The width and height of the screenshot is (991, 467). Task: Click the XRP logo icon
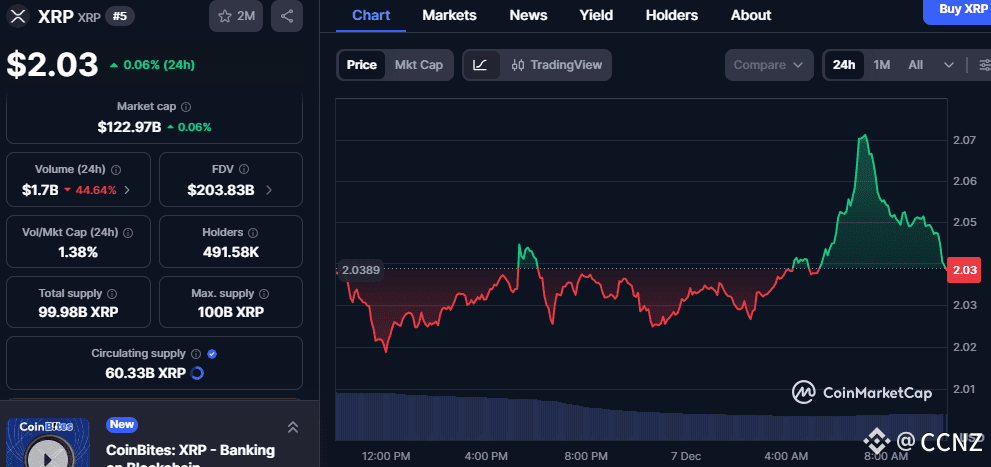tap(17, 16)
